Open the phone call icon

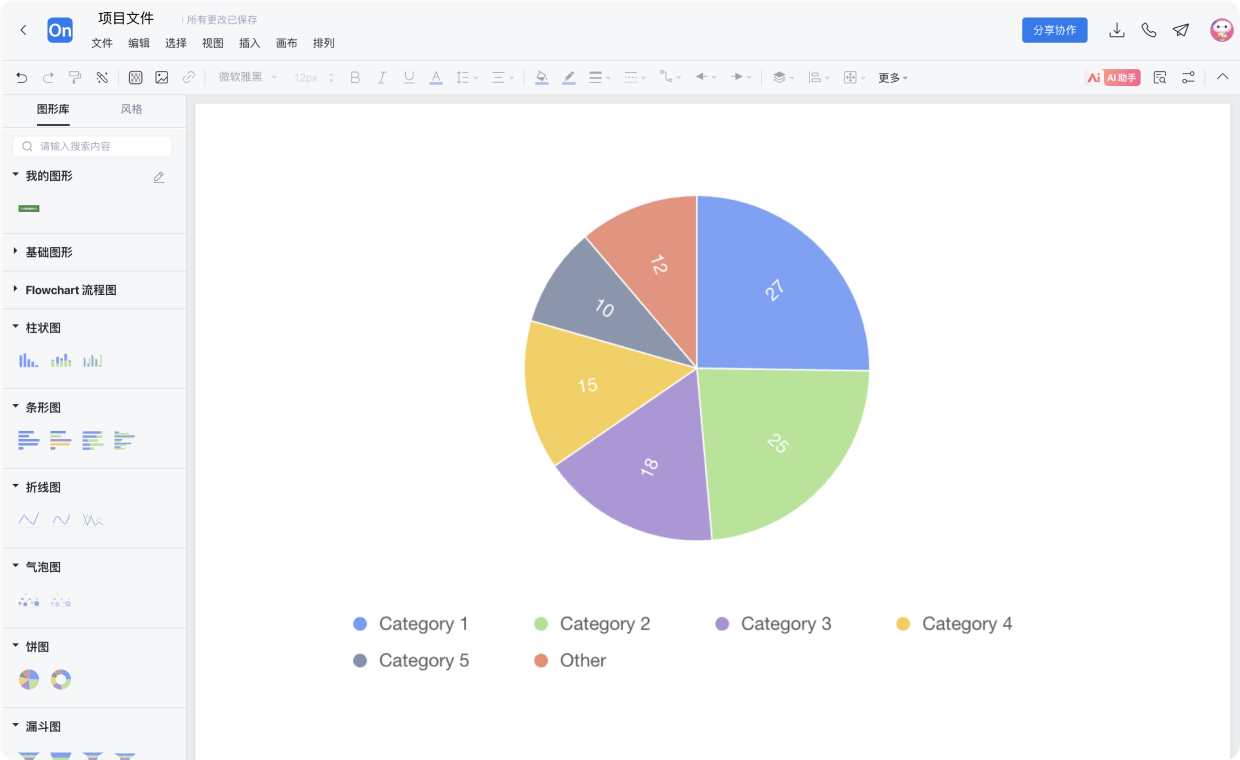(1149, 30)
